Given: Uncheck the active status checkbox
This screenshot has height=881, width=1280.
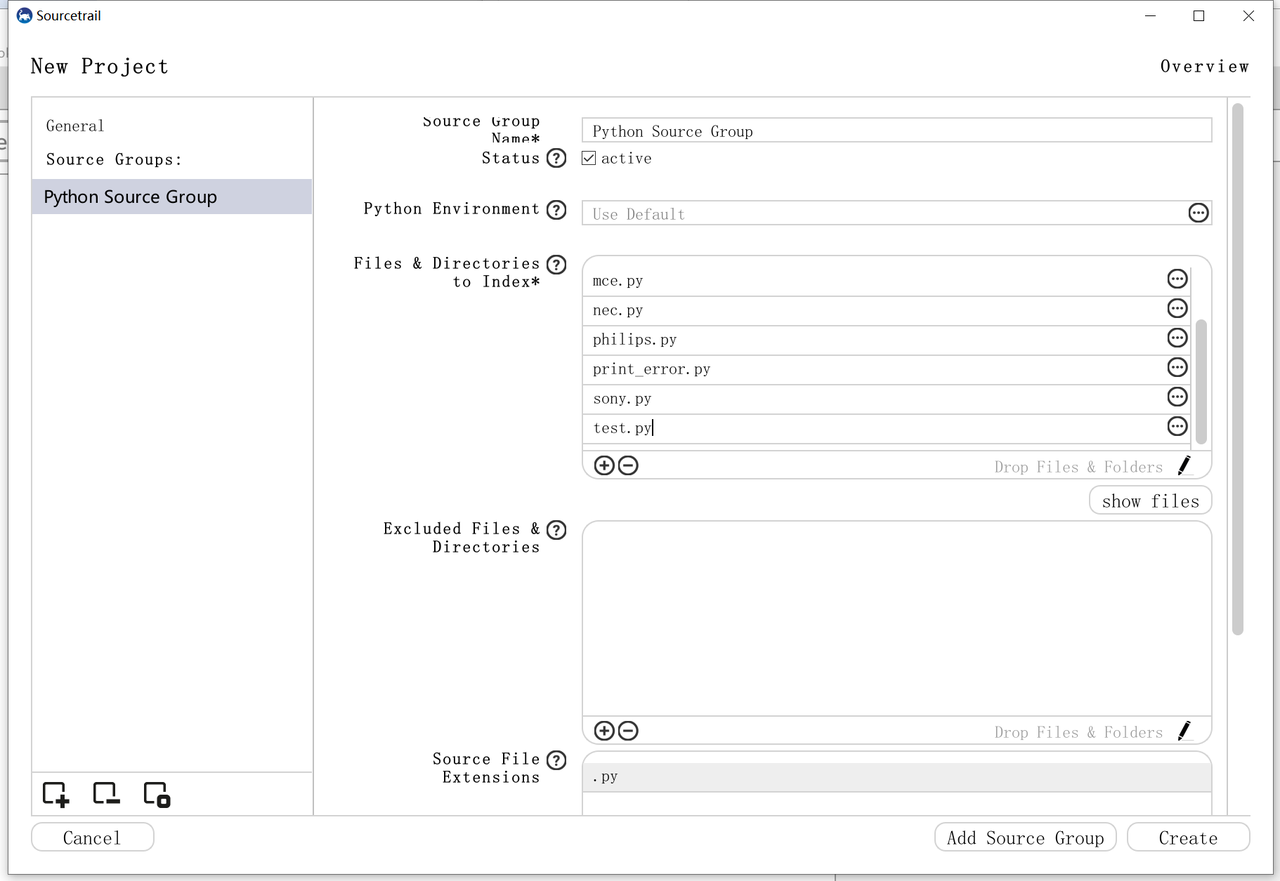Looking at the screenshot, I should point(589,158).
